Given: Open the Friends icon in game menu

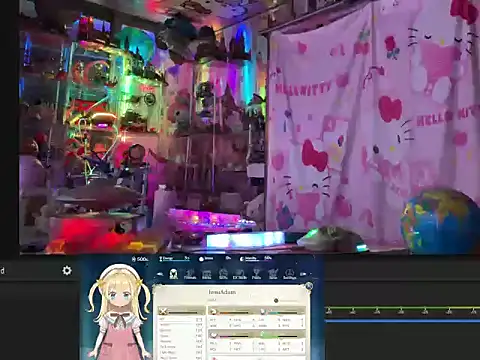Looking at the screenshot, I should (x=190, y=274).
